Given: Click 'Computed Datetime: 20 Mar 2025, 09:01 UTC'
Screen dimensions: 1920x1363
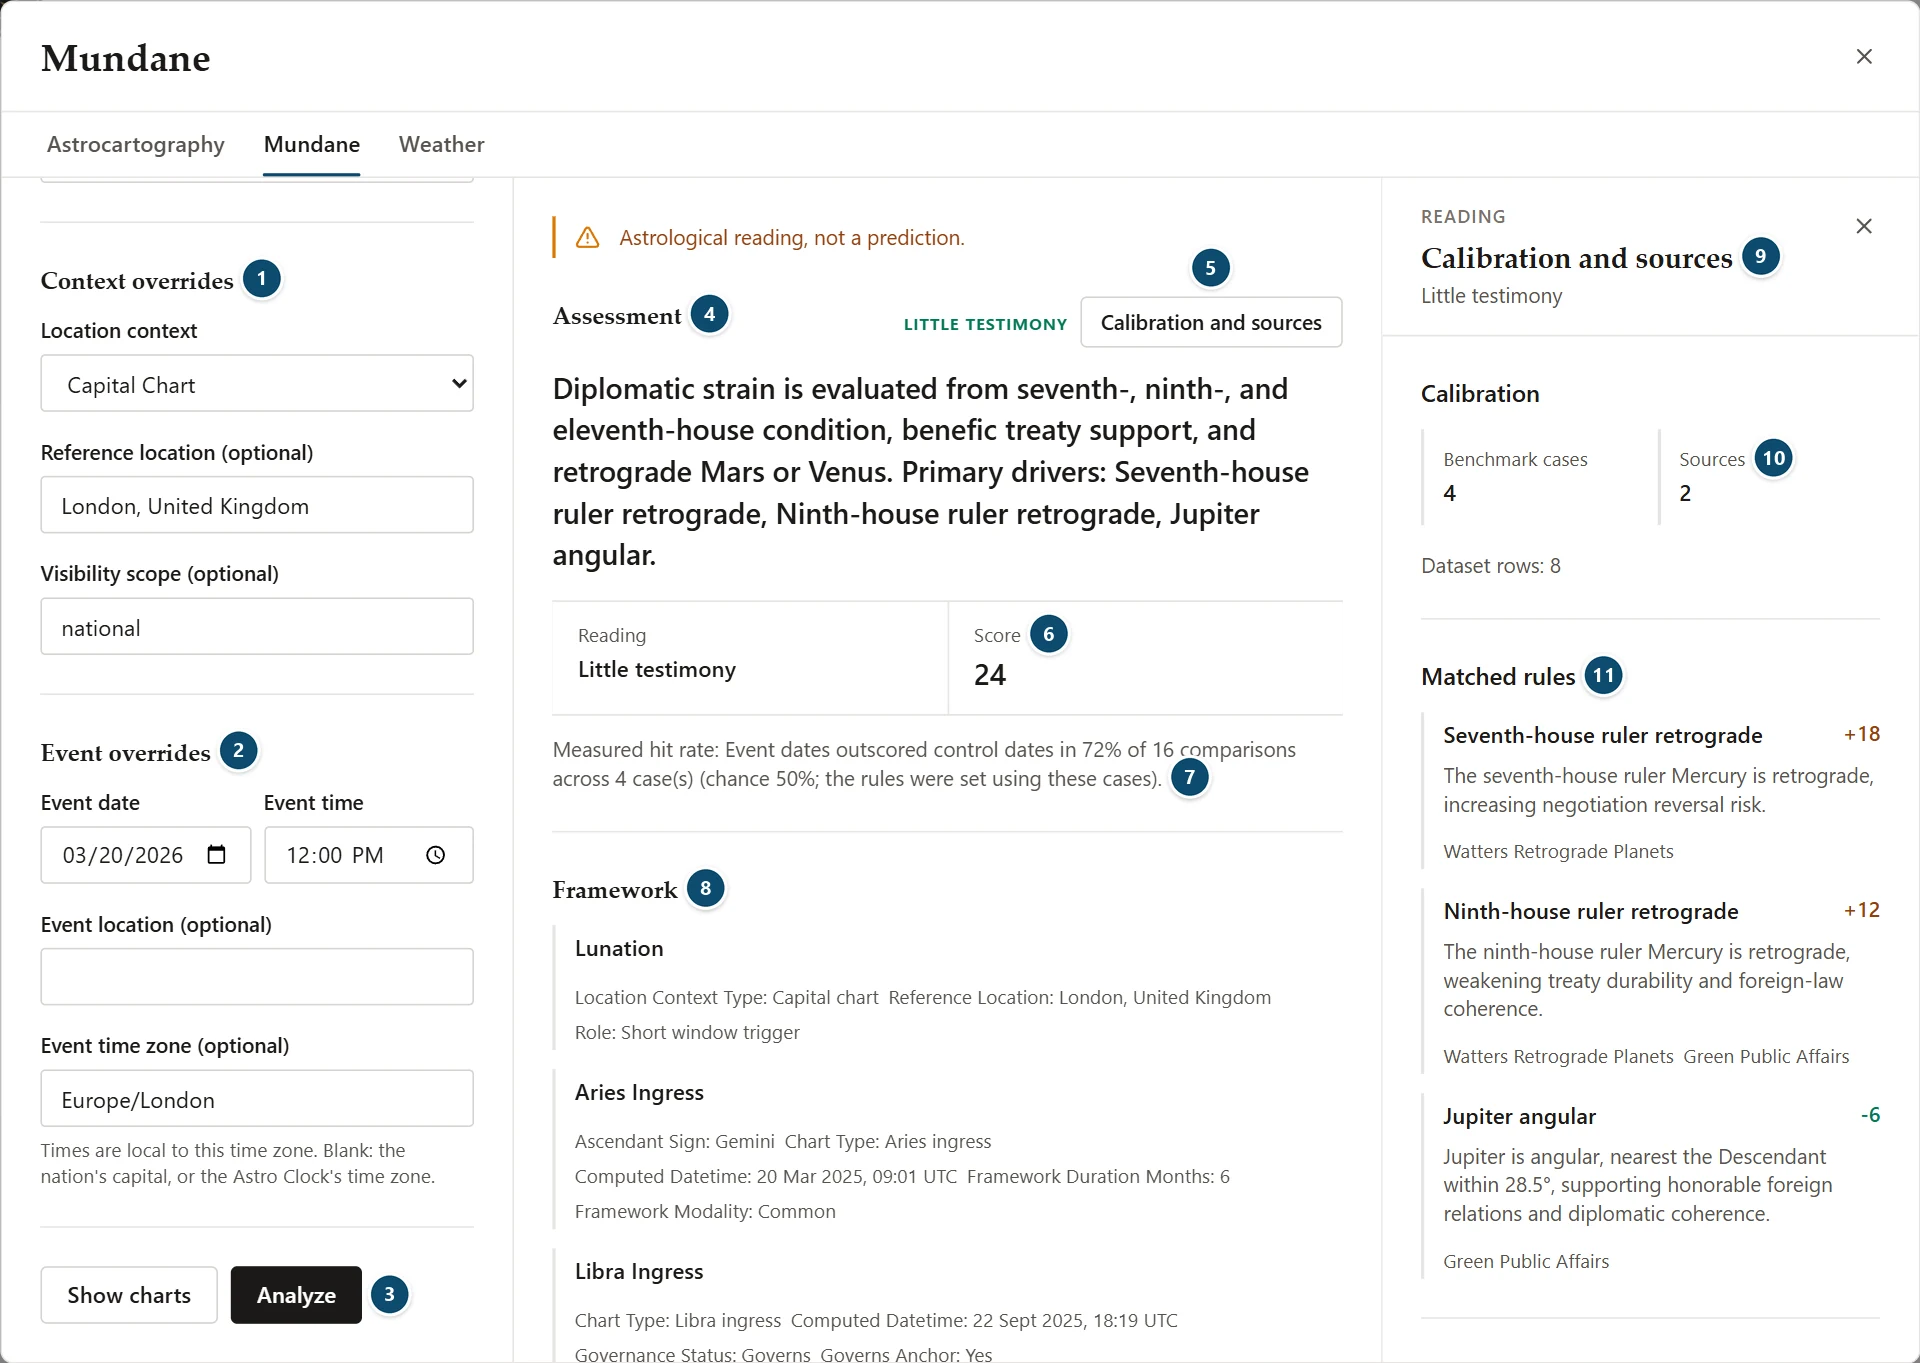Looking at the screenshot, I should (766, 1177).
